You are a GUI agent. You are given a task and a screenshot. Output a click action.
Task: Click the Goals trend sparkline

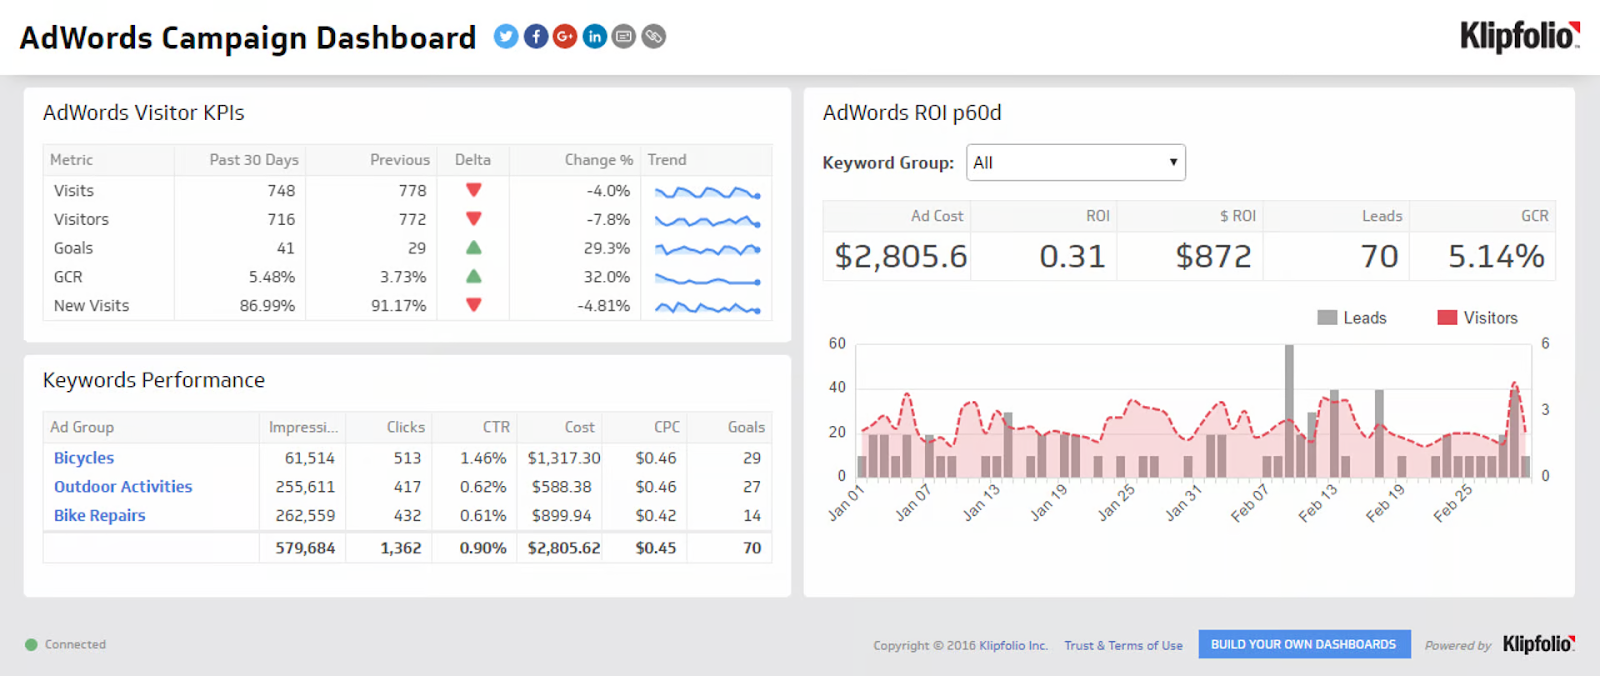pyautogui.click(x=707, y=249)
